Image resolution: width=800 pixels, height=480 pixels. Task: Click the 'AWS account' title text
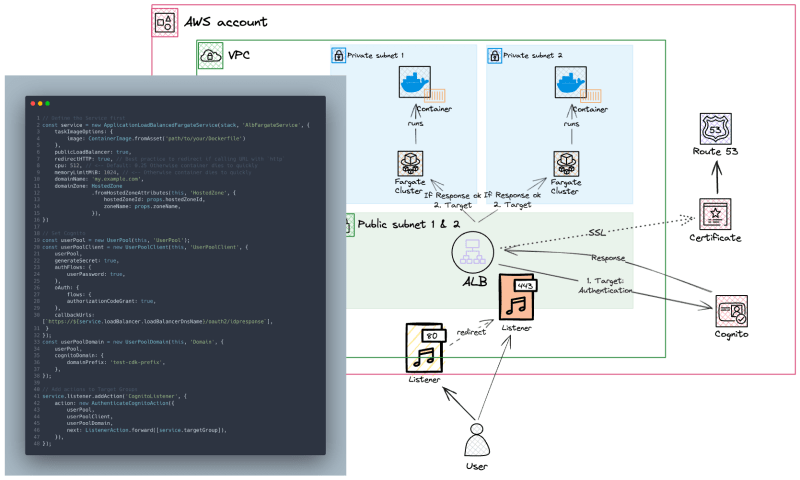click(x=226, y=22)
